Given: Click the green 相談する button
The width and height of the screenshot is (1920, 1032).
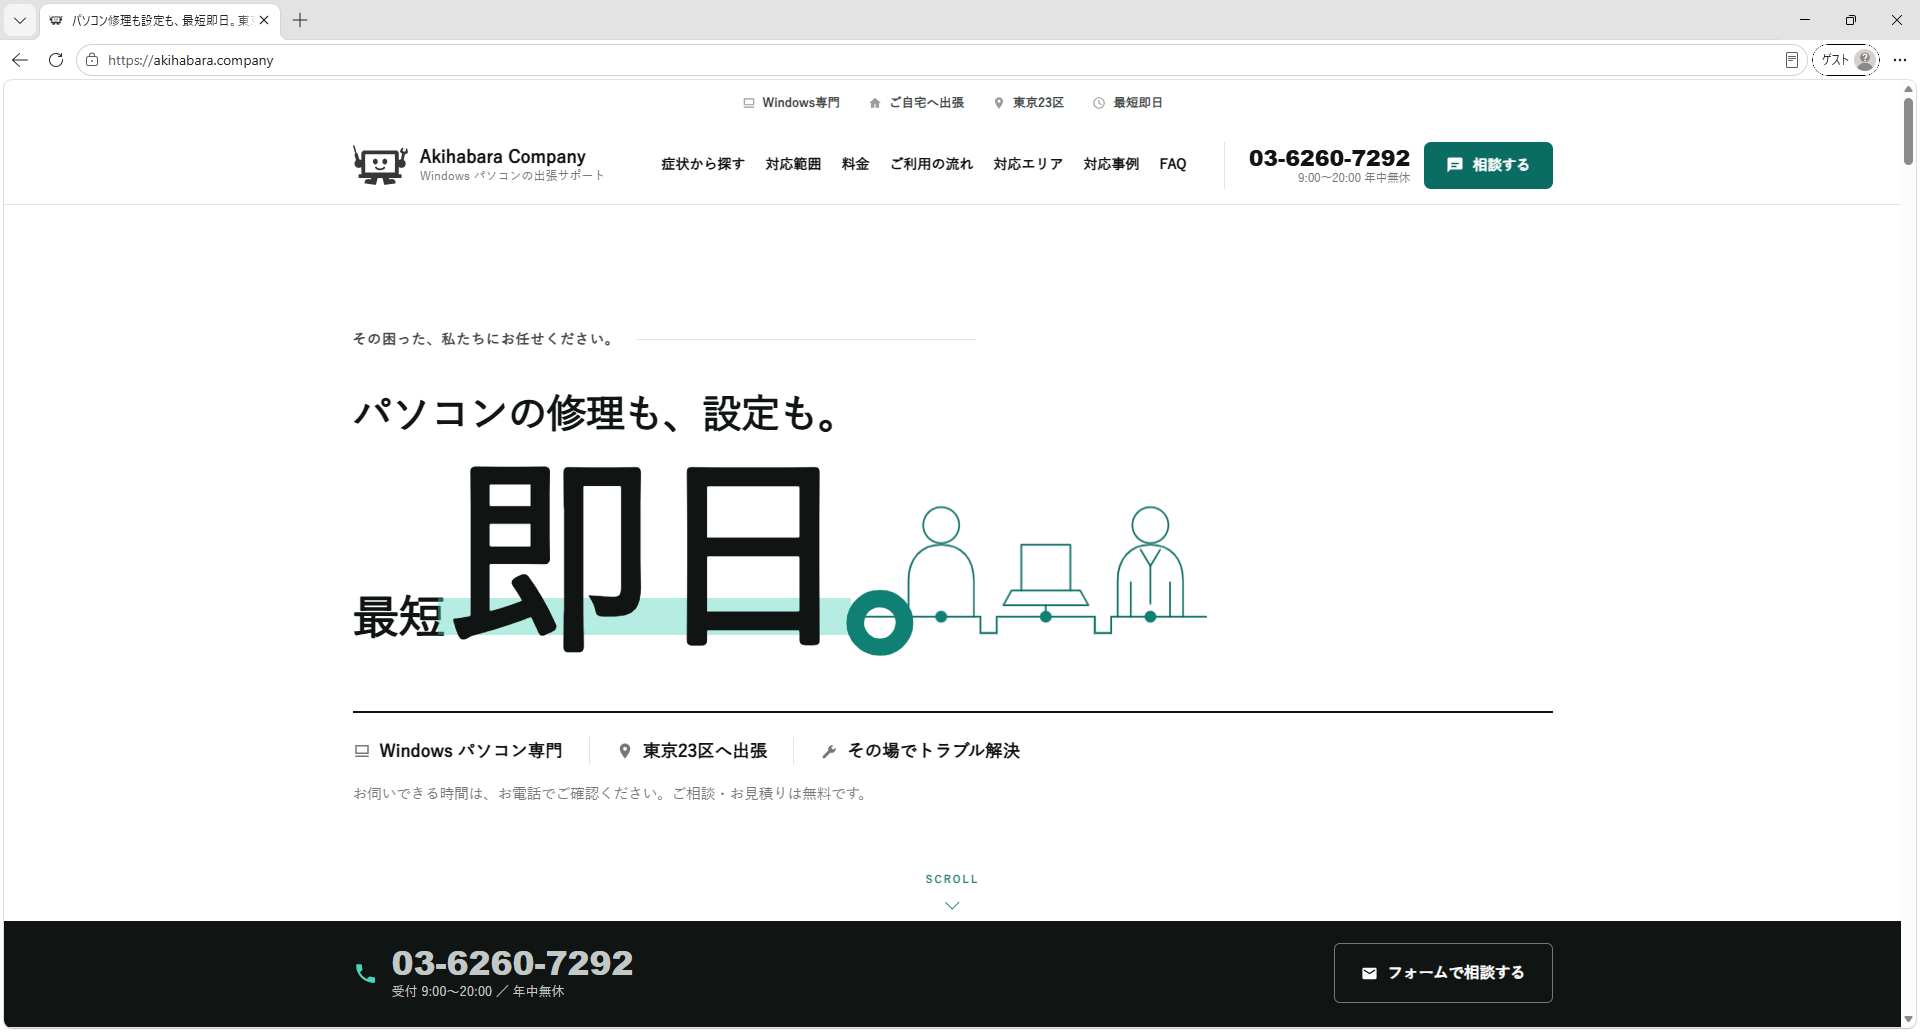Looking at the screenshot, I should tap(1488, 165).
